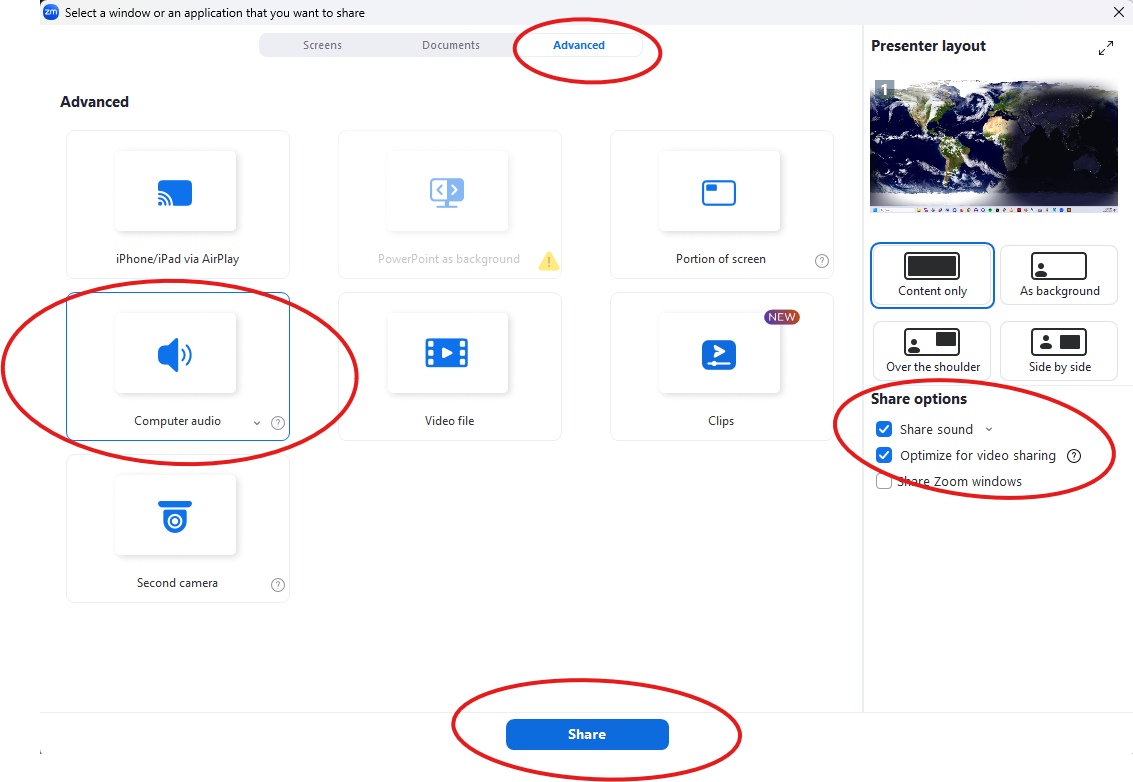Viewport: 1133px width, 782px height.
Task: Select the Content only layout
Action: click(932, 275)
